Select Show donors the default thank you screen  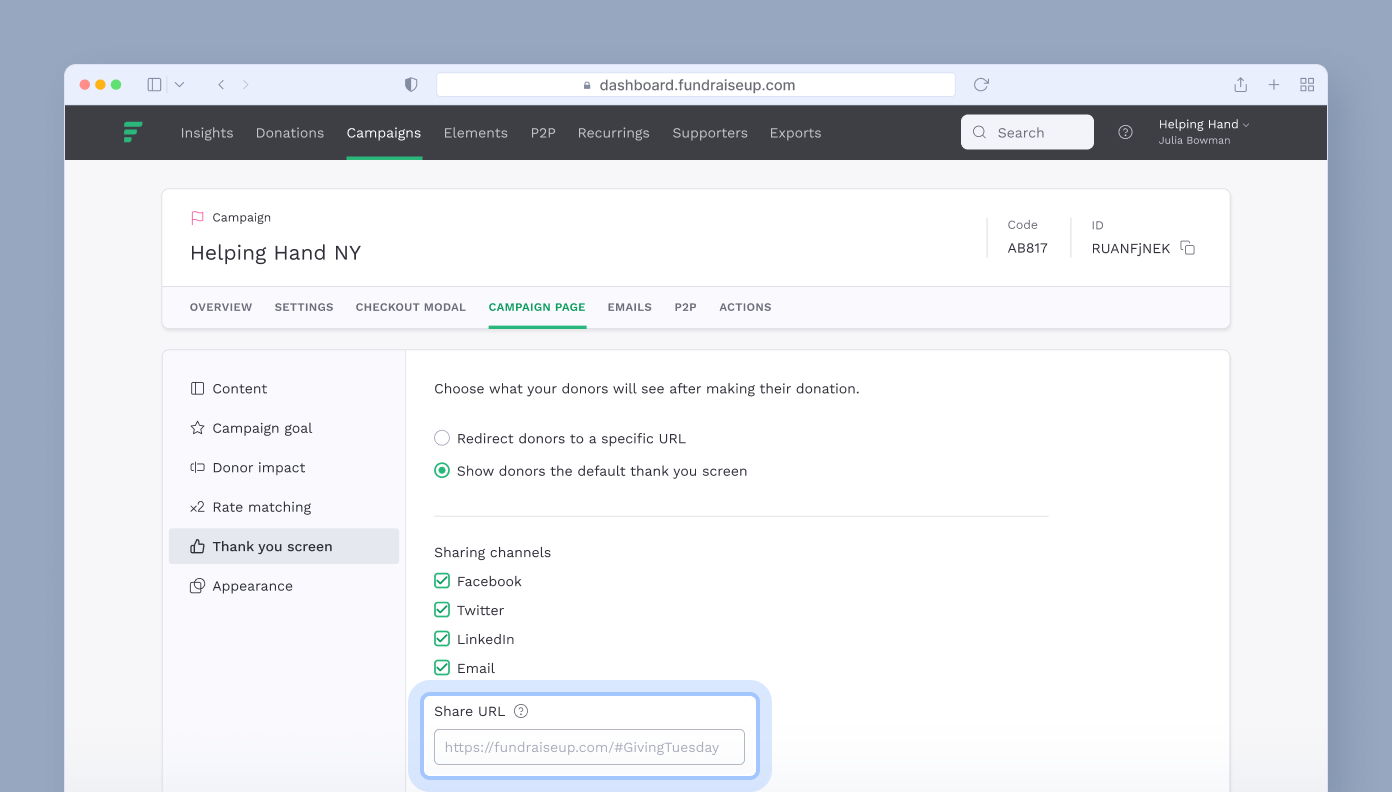click(x=442, y=471)
